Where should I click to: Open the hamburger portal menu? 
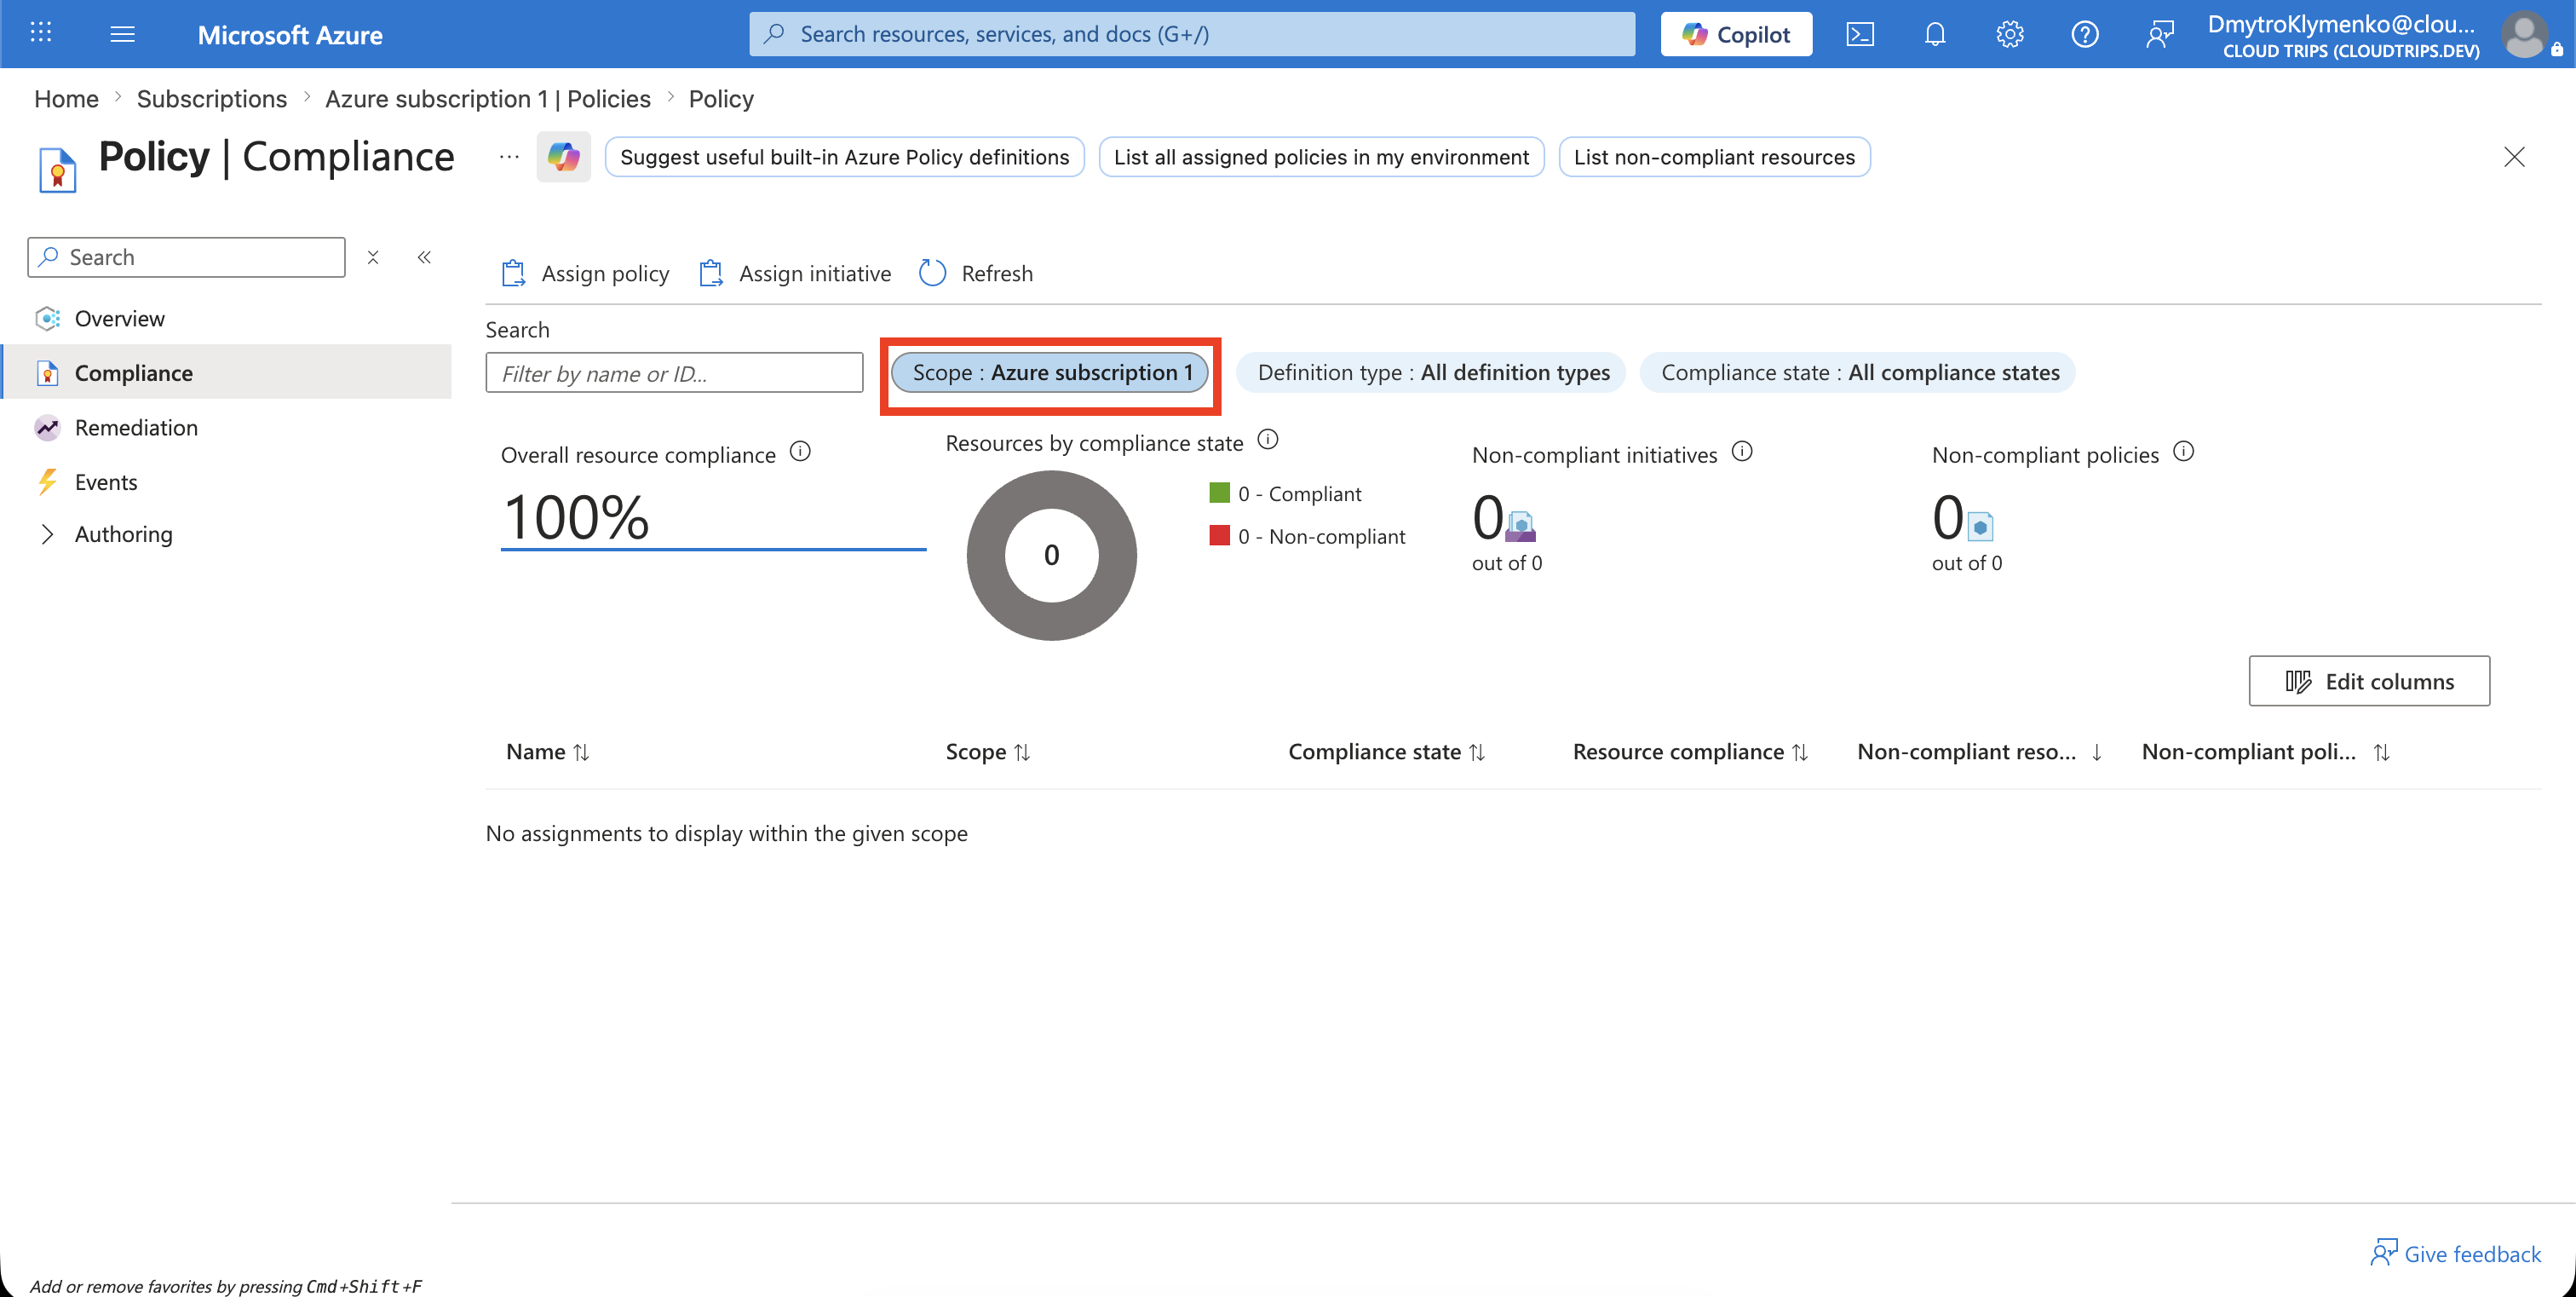tap(122, 34)
